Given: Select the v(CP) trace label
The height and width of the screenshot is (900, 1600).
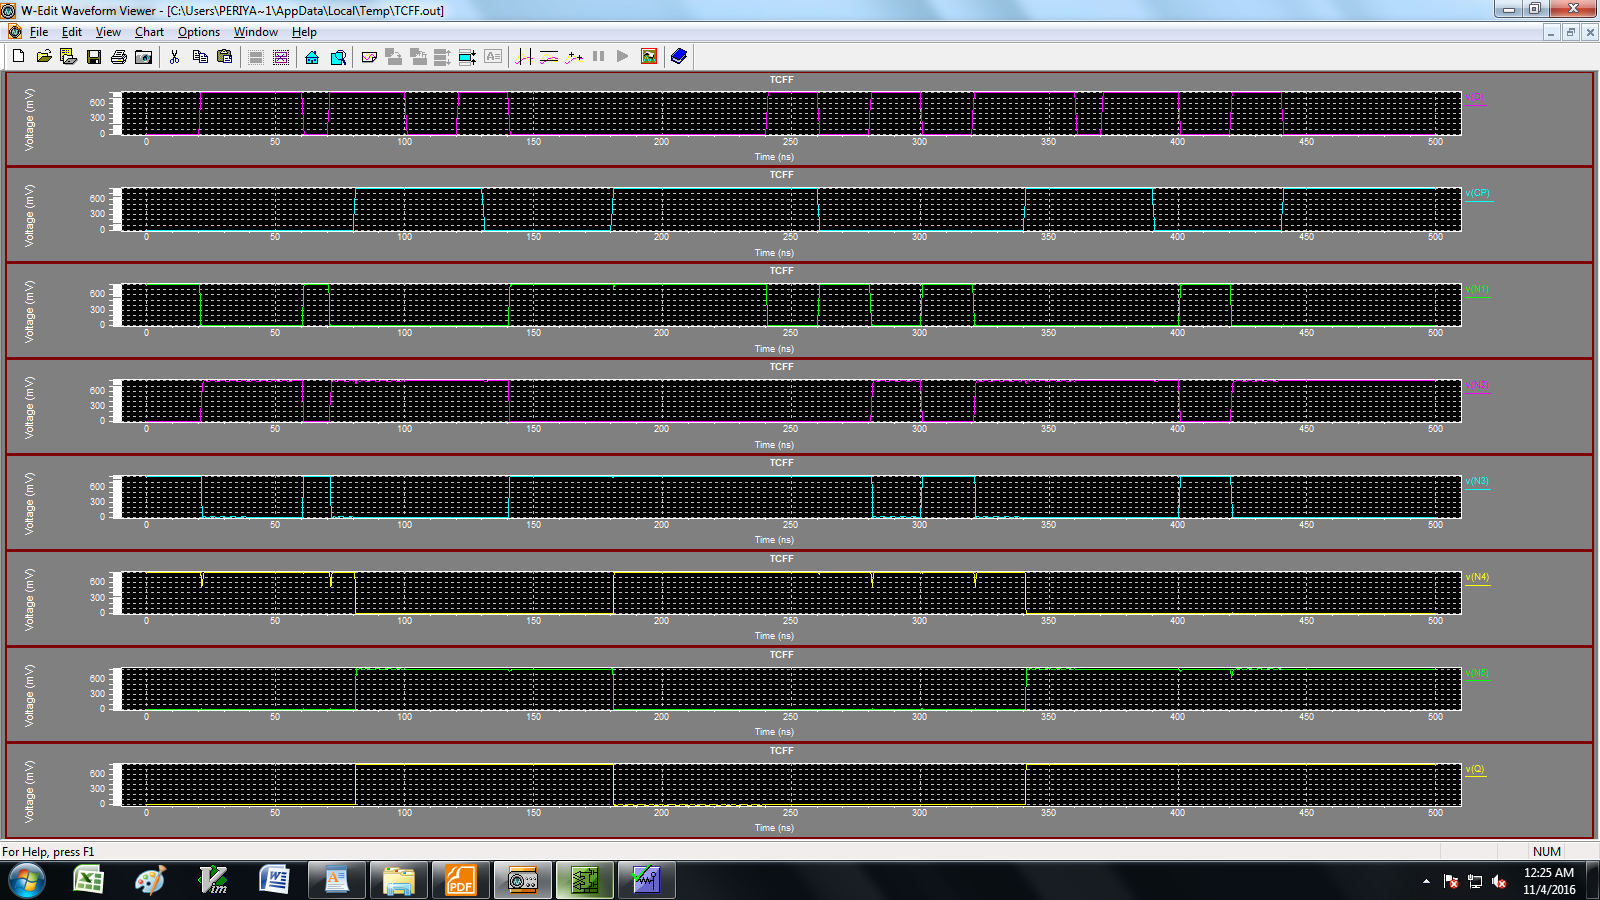Looking at the screenshot, I should click(x=1477, y=193).
